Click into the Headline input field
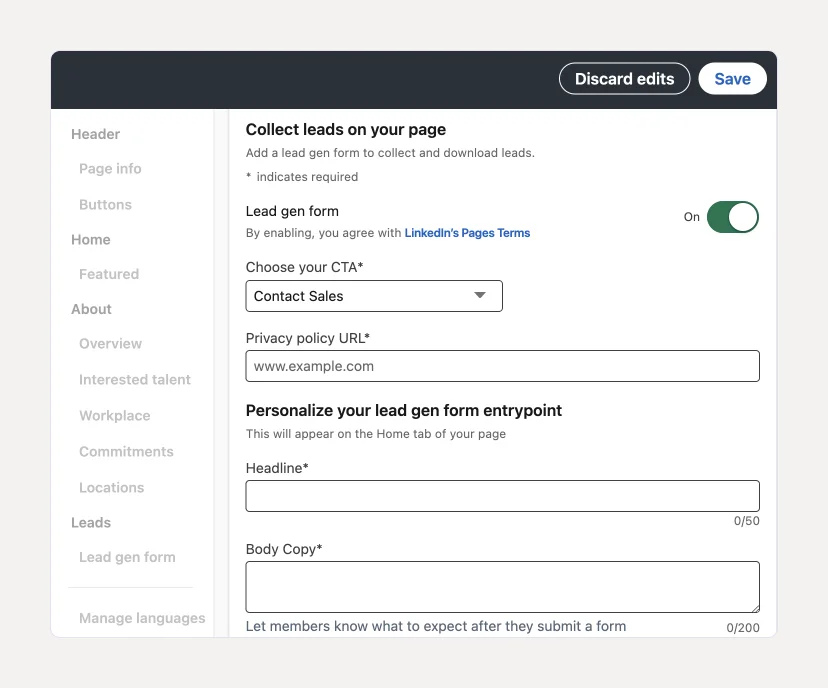828x688 pixels. click(502, 496)
